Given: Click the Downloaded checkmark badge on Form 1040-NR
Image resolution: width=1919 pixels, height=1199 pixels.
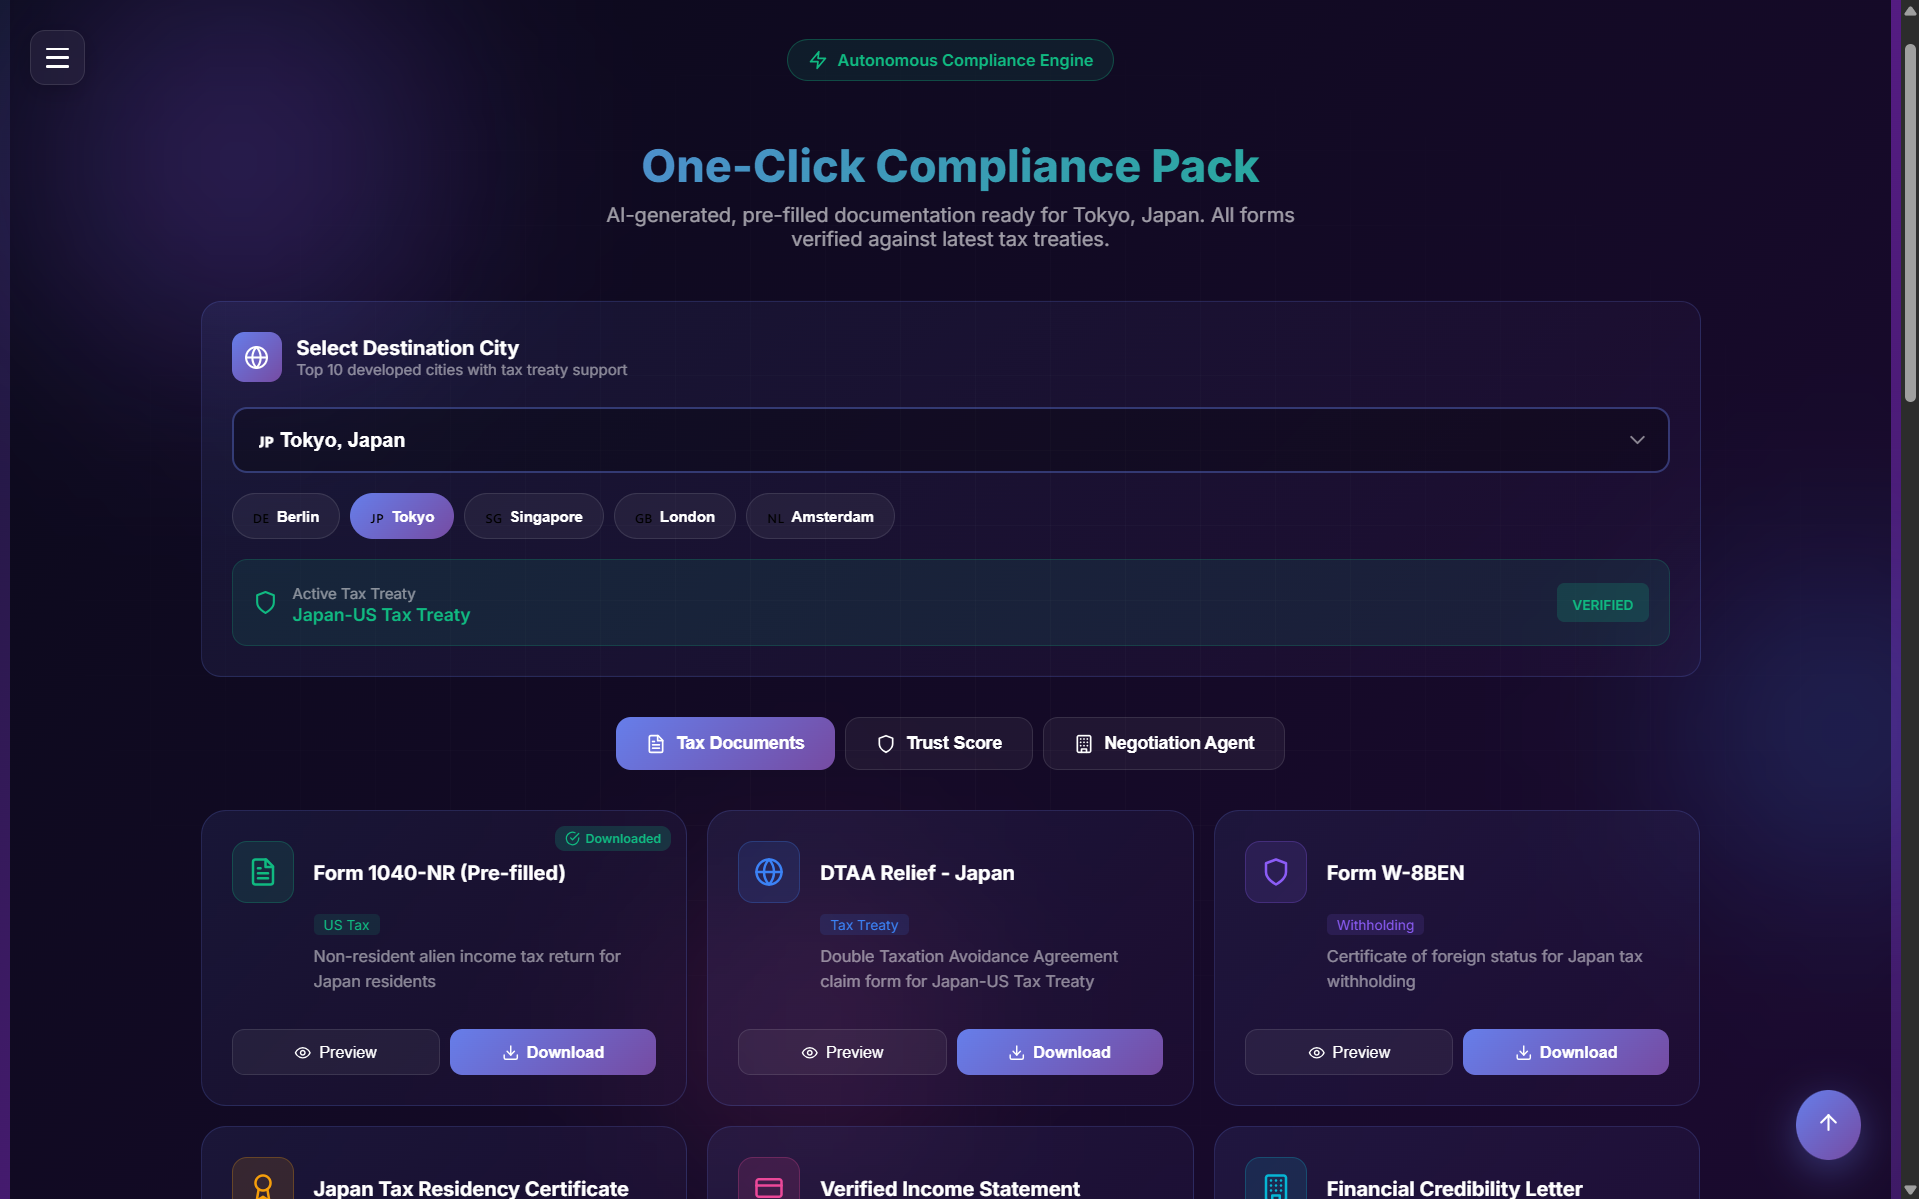Looking at the screenshot, I should click(x=613, y=838).
